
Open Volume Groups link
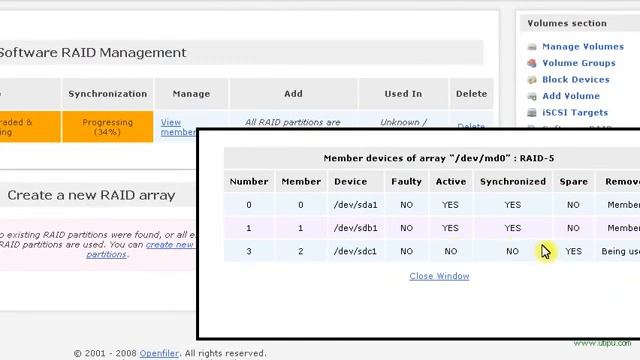pyautogui.click(x=578, y=63)
